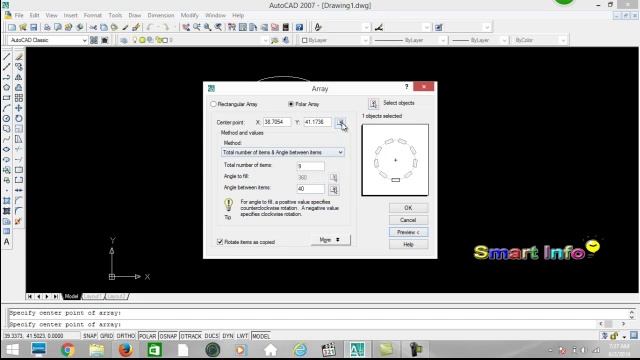Toggle SNAP mode in status bar
Screen dimensions: 640x360
89,336
